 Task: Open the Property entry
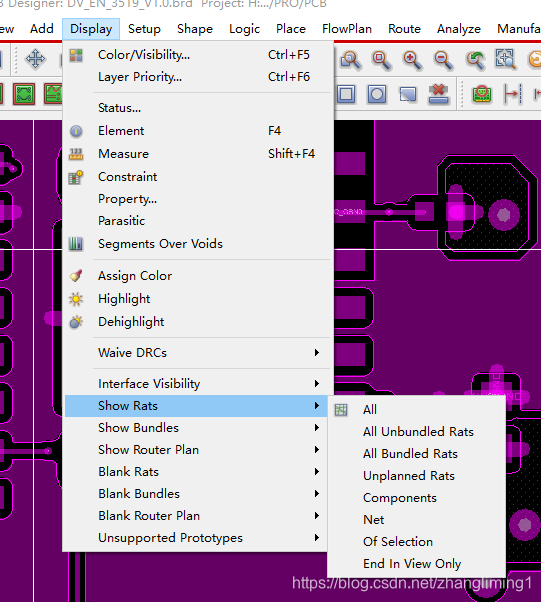pos(198,199)
